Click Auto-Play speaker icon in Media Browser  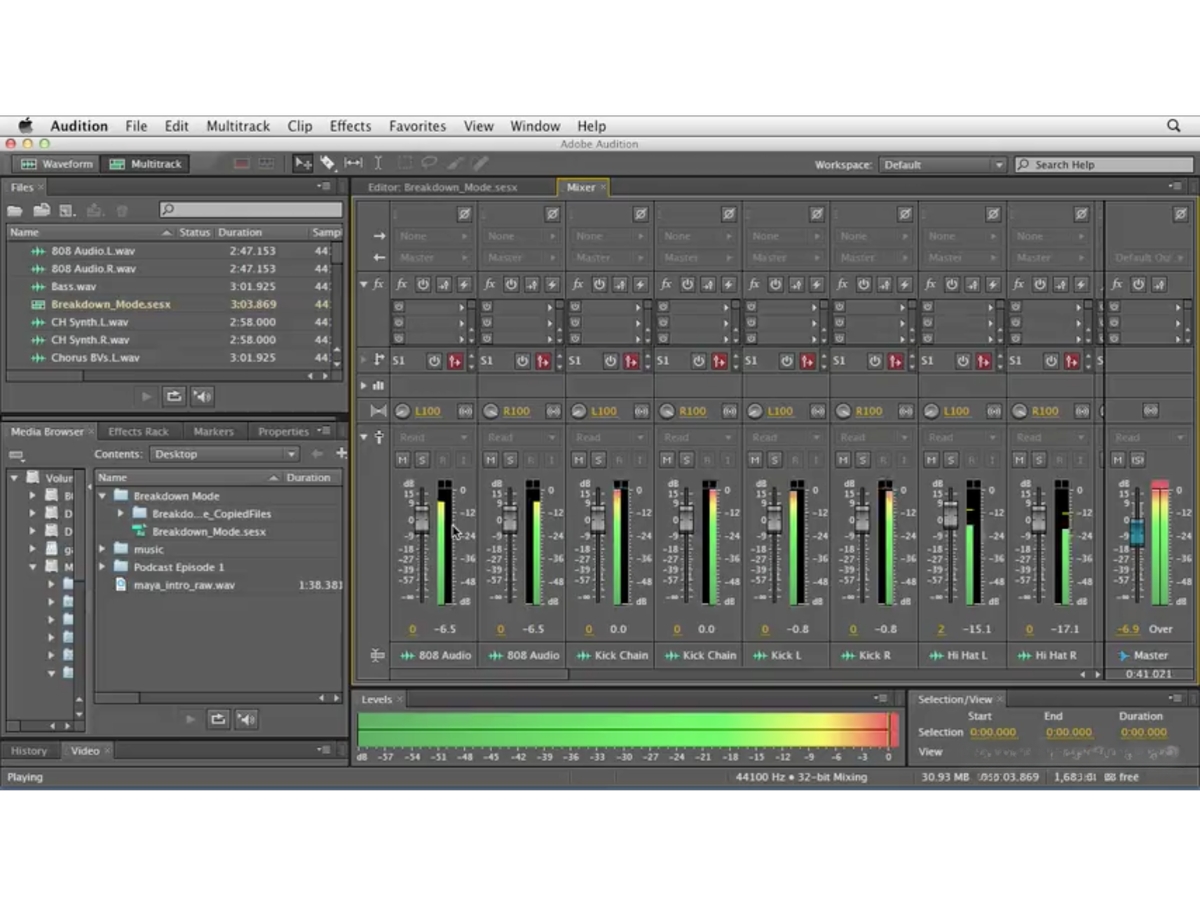click(x=246, y=718)
